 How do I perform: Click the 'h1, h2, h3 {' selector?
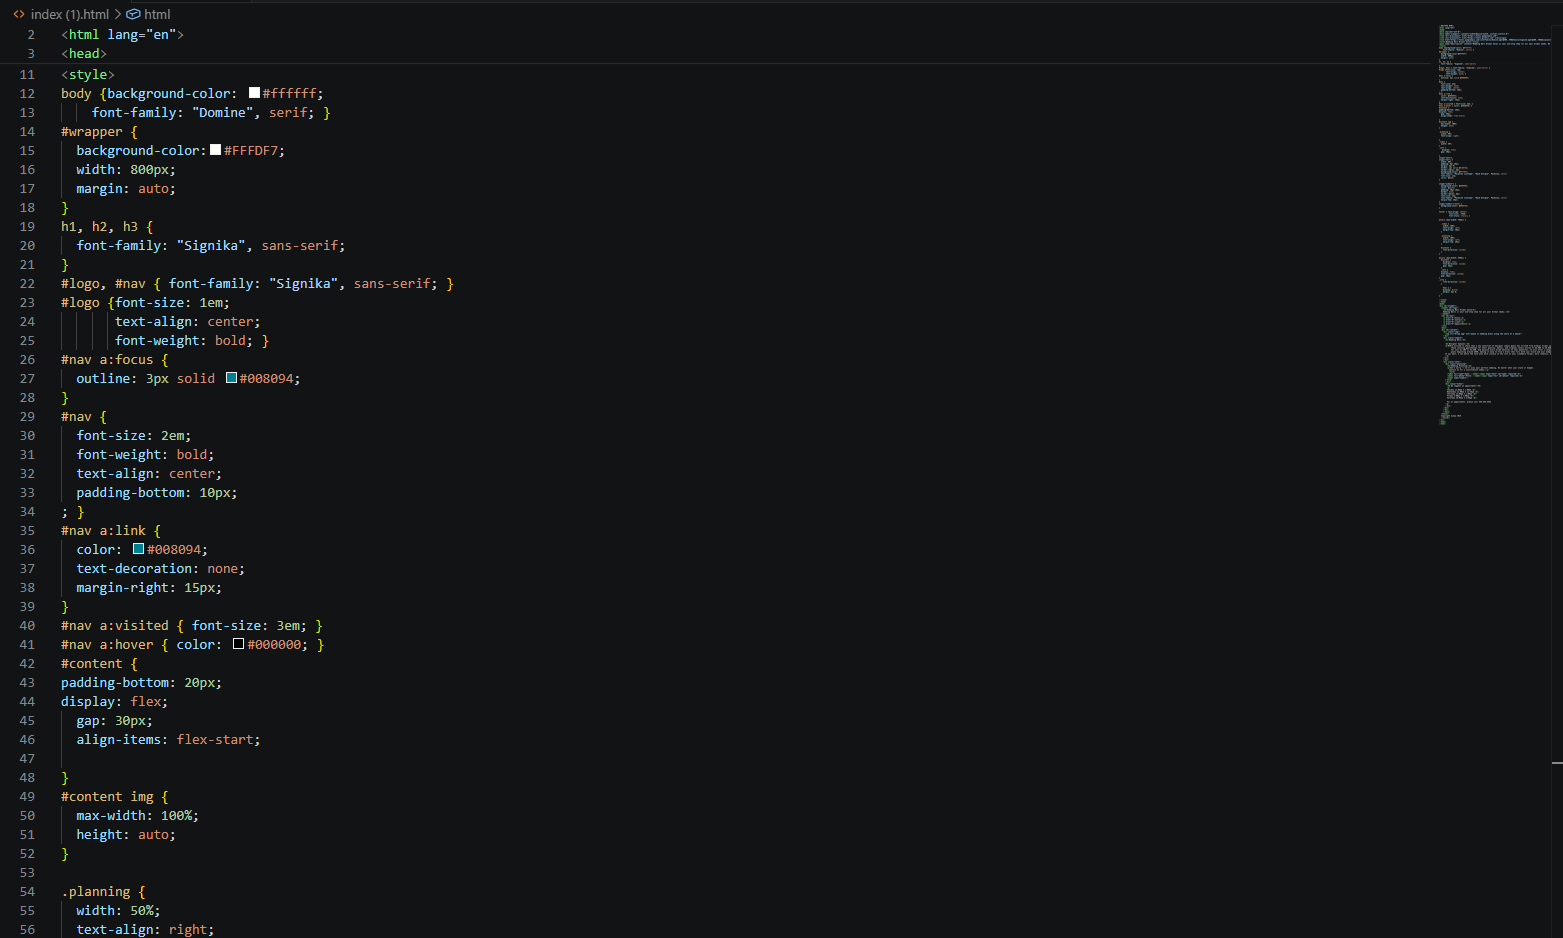coord(107,226)
